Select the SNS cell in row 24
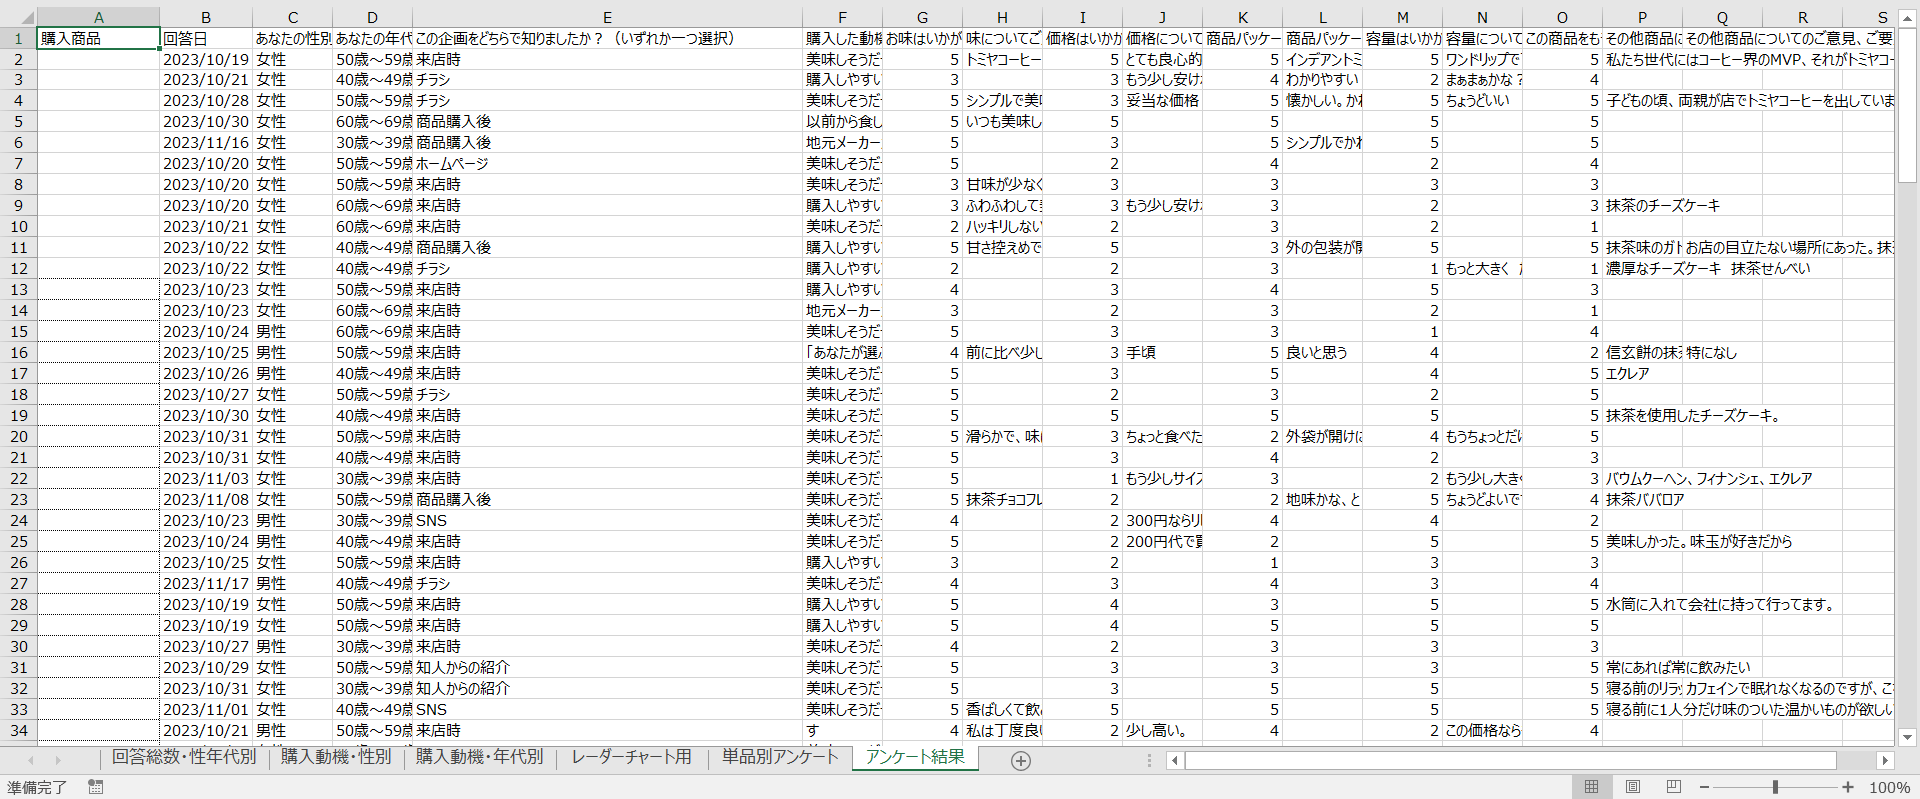Image resolution: width=1920 pixels, height=799 pixels. pos(607,521)
